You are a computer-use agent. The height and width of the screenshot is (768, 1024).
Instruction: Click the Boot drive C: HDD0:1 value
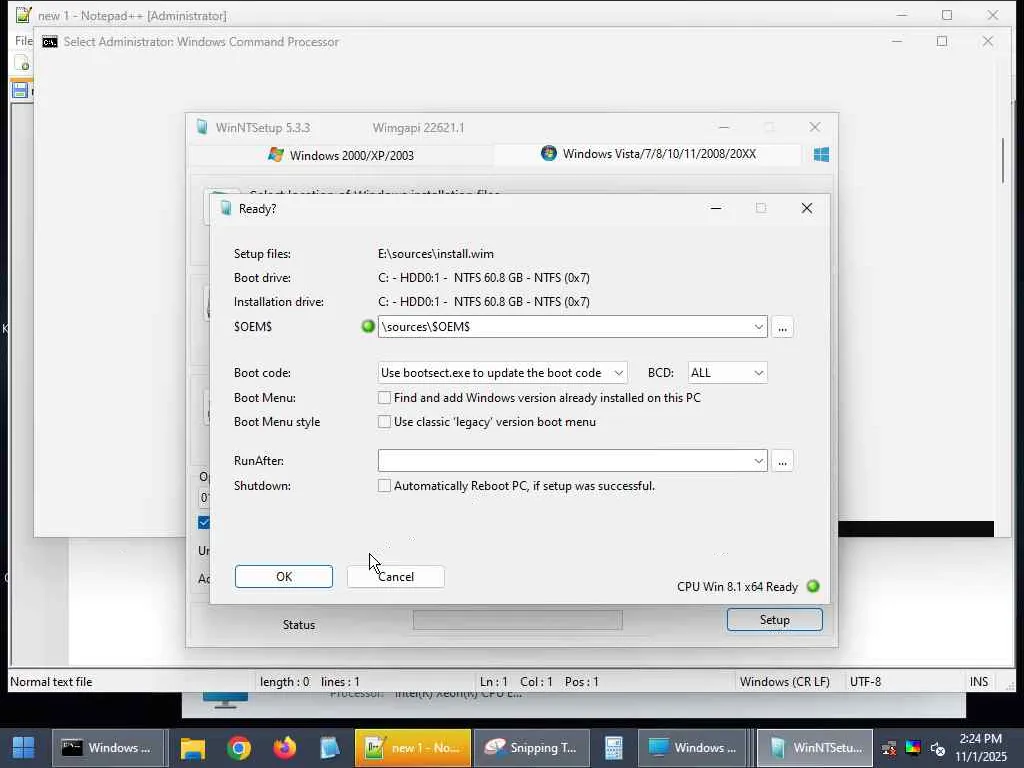click(x=483, y=278)
